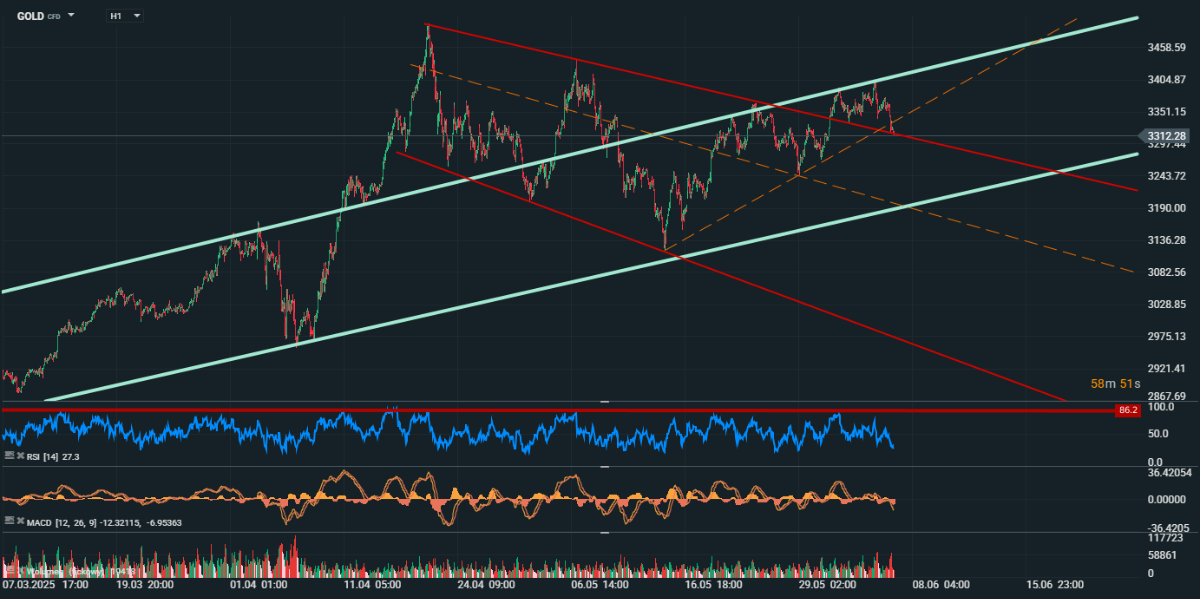
Task: Open RSI indicator settings icon
Action: tap(9, 455)
